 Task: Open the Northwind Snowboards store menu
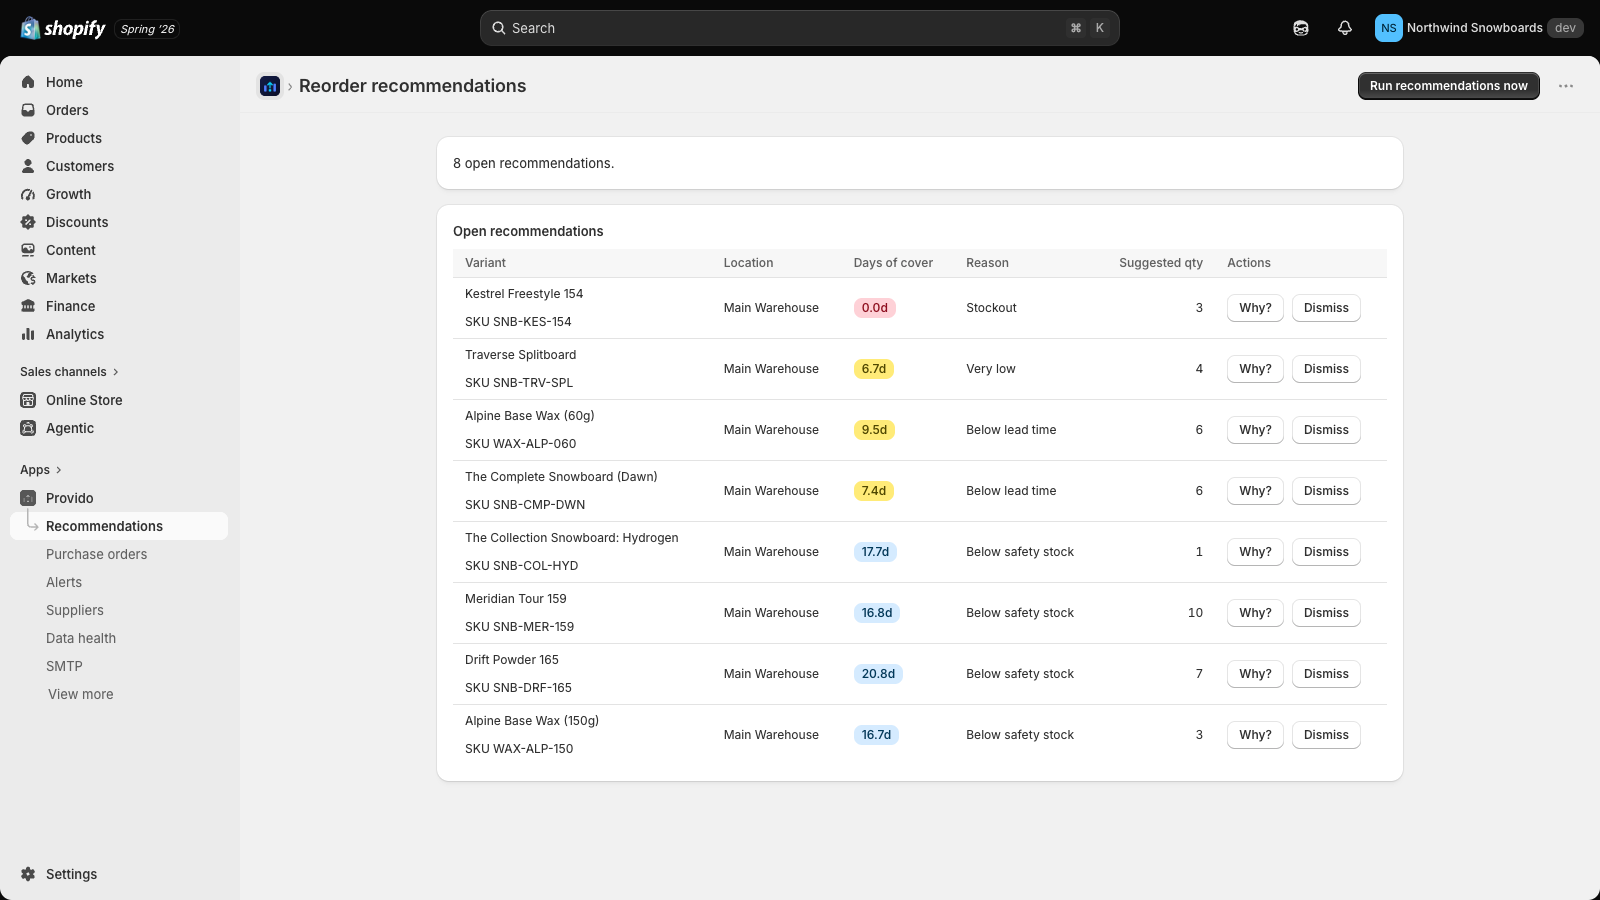click(1479, 28)
